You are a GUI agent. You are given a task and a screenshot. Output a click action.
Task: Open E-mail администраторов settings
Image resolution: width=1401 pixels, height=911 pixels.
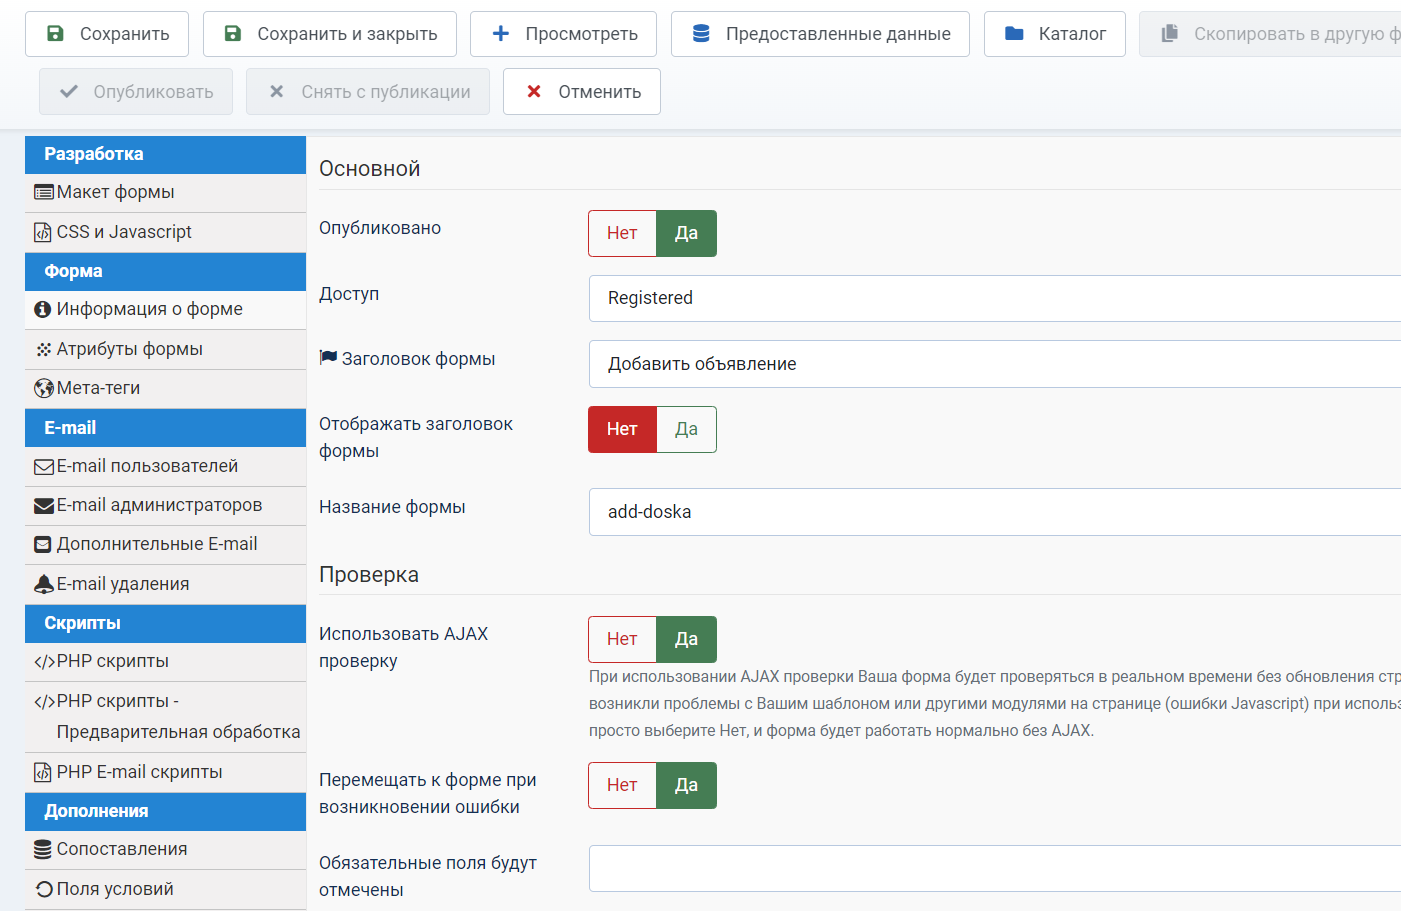coord(159,505)
